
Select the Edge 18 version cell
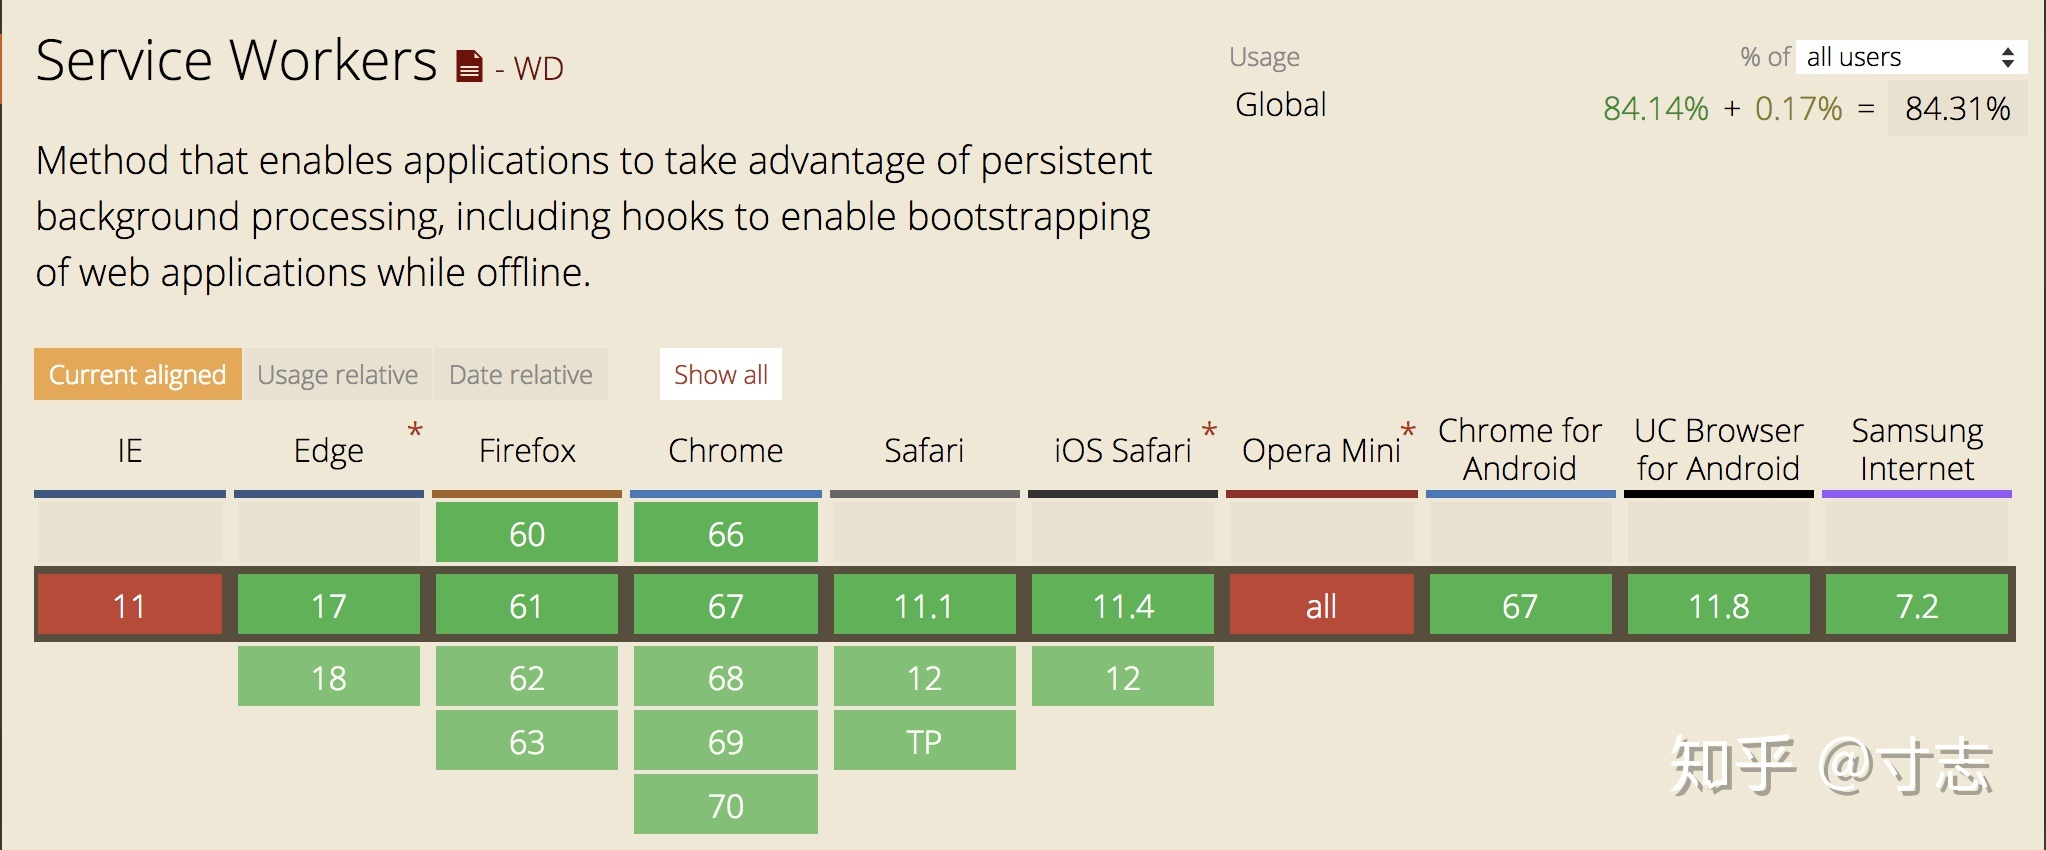(x=329, y=677)
